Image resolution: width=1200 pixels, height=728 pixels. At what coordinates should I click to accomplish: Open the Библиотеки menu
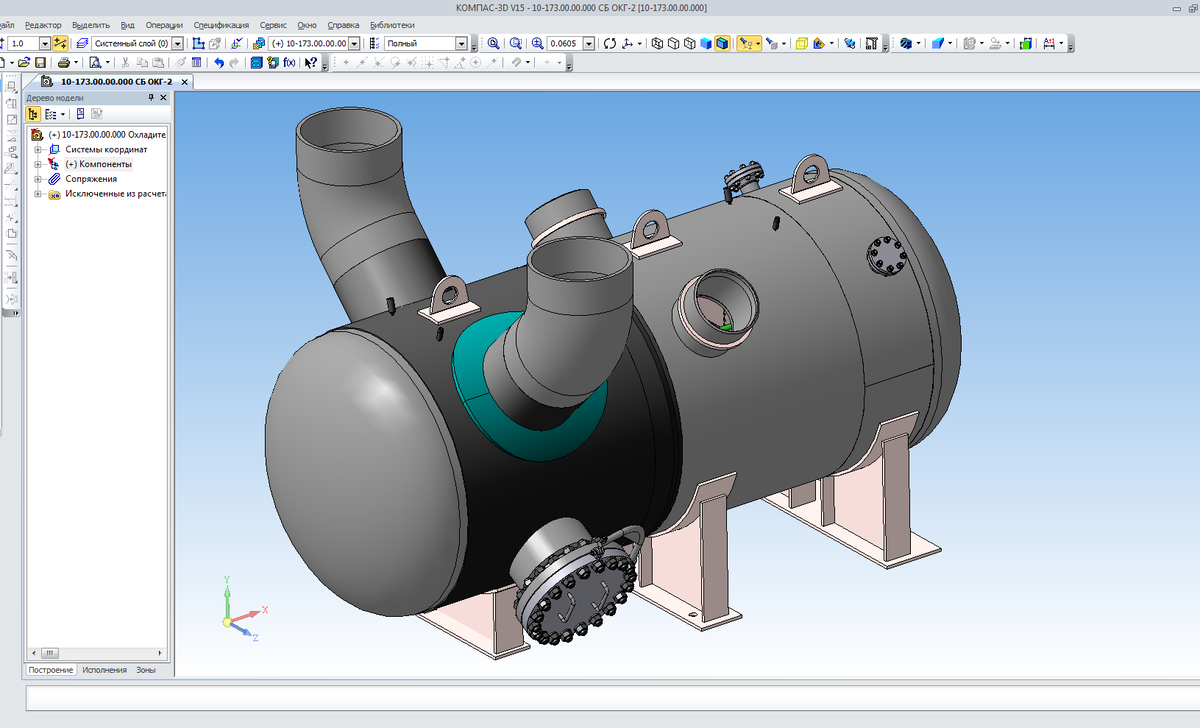[392, 24]
